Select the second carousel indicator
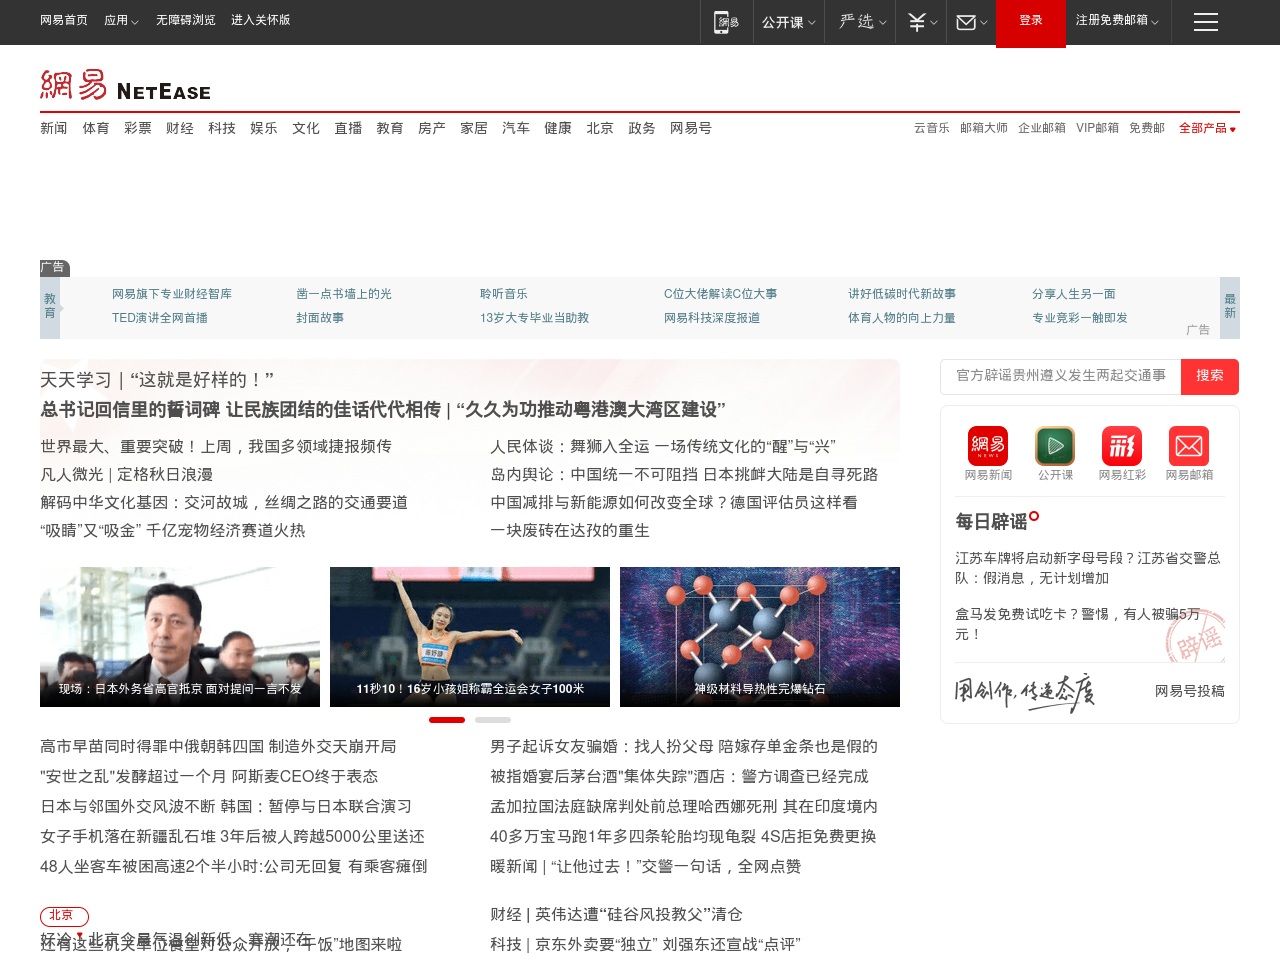Image resolution: width=1280 pixels, height=960 pixels. click(493, 720)
